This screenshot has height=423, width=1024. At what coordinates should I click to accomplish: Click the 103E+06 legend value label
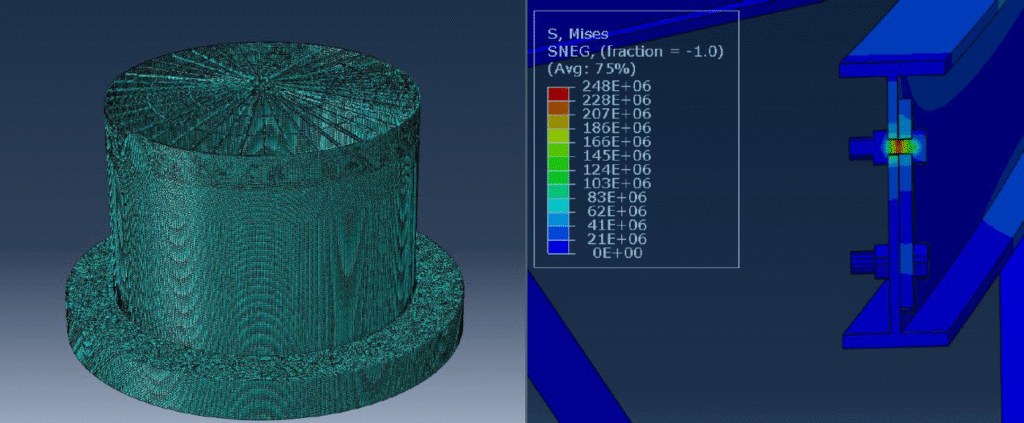(614, 184)
